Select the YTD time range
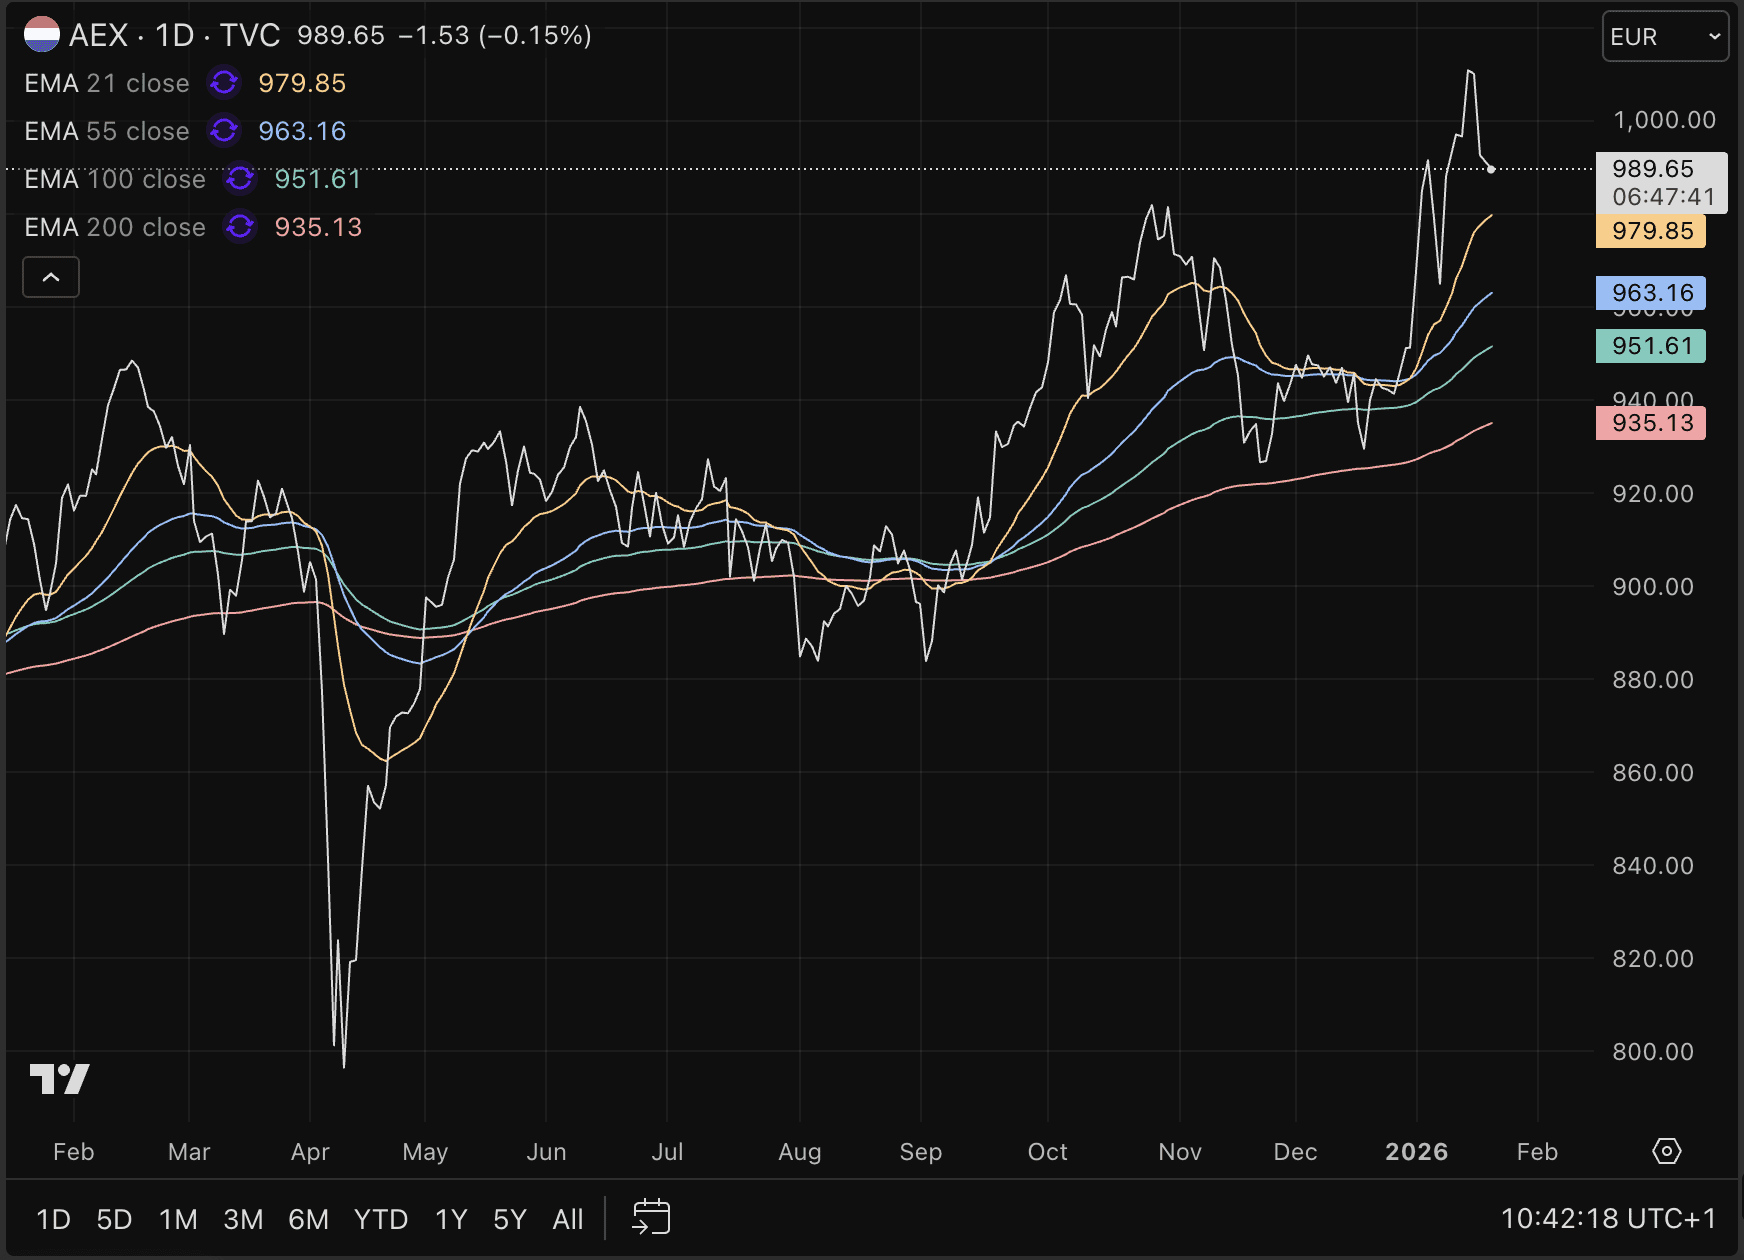Viewport: 1744px width, 1260px height. pos(381,1219)
